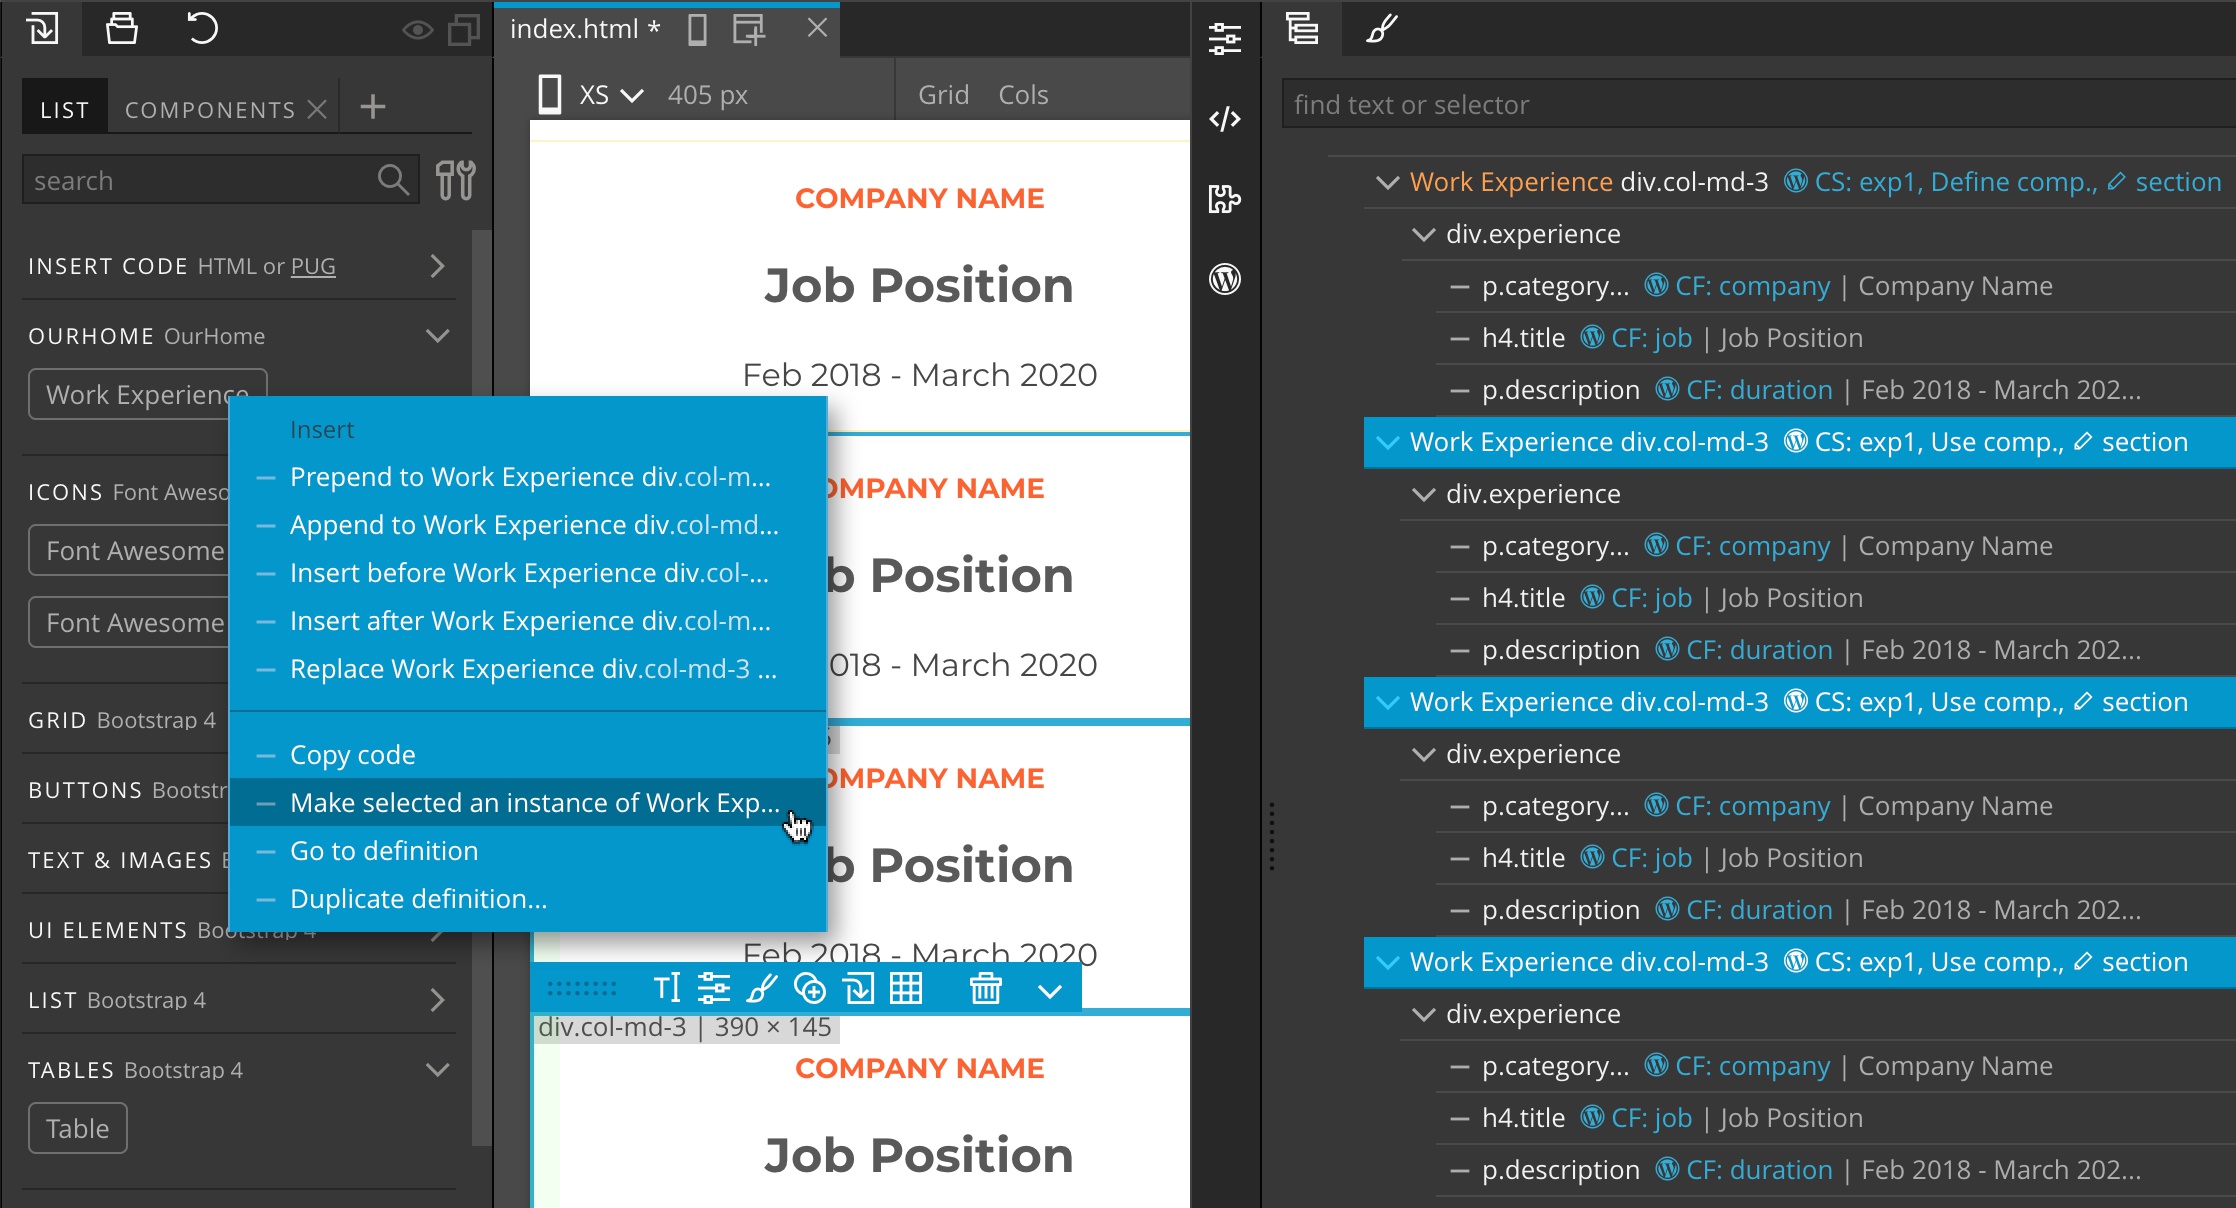This screenshot has height=1208, width=2236.
Task: Click the element toolbar drag handle dots
Action: (582, 989)
